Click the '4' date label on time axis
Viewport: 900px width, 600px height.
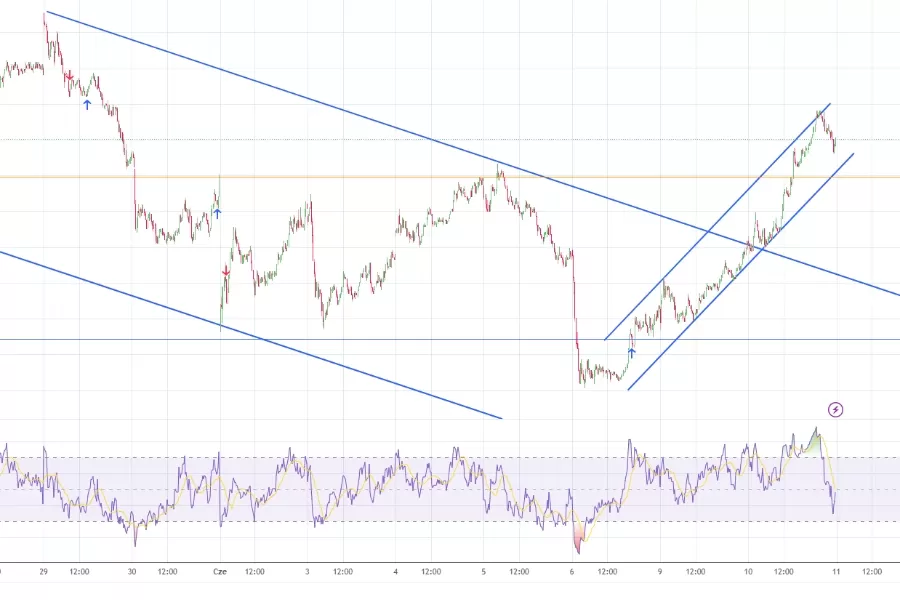[395, 571]
